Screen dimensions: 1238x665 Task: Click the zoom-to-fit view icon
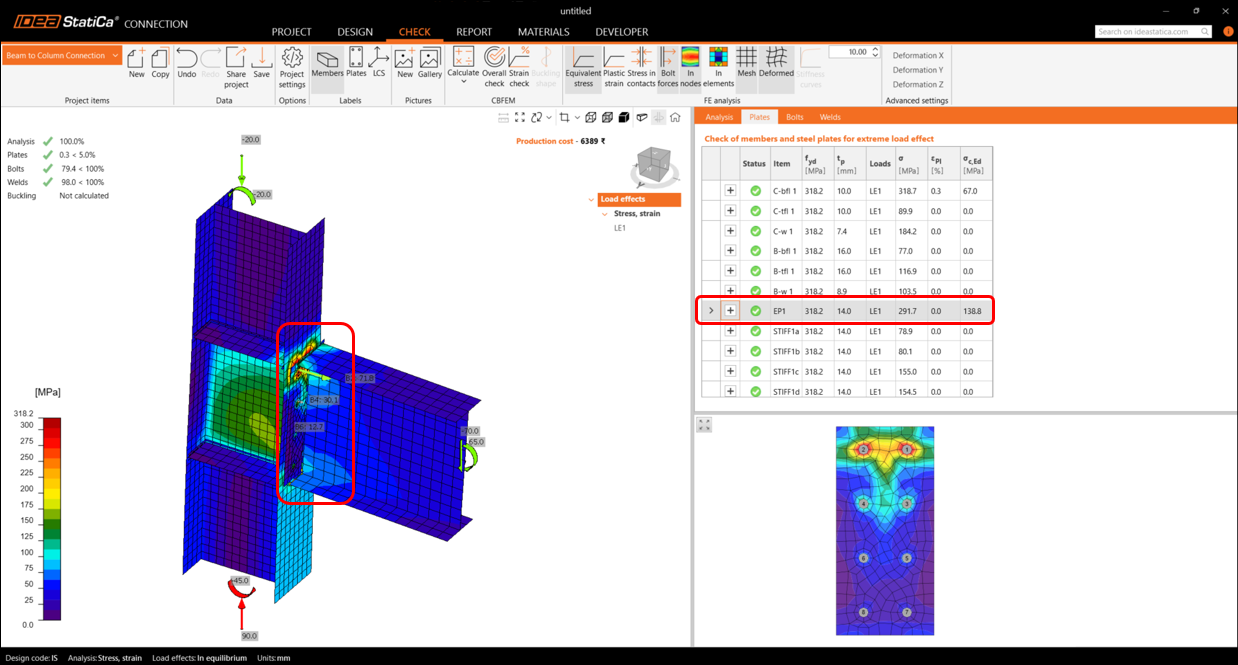[x=521, y=118]
